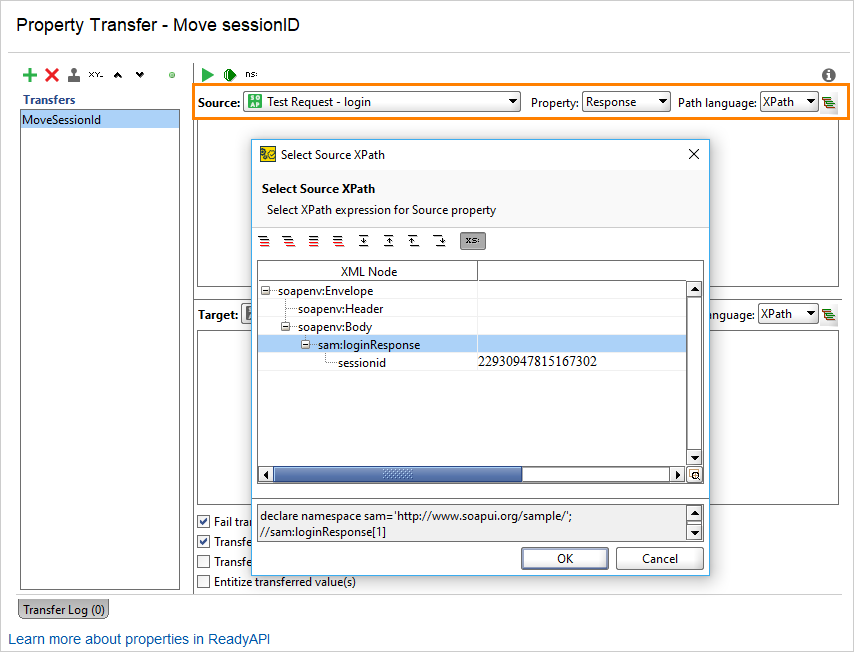854x652 pixels.
Task: Open the Source test step dropdown
Action: tap(511, 101)
